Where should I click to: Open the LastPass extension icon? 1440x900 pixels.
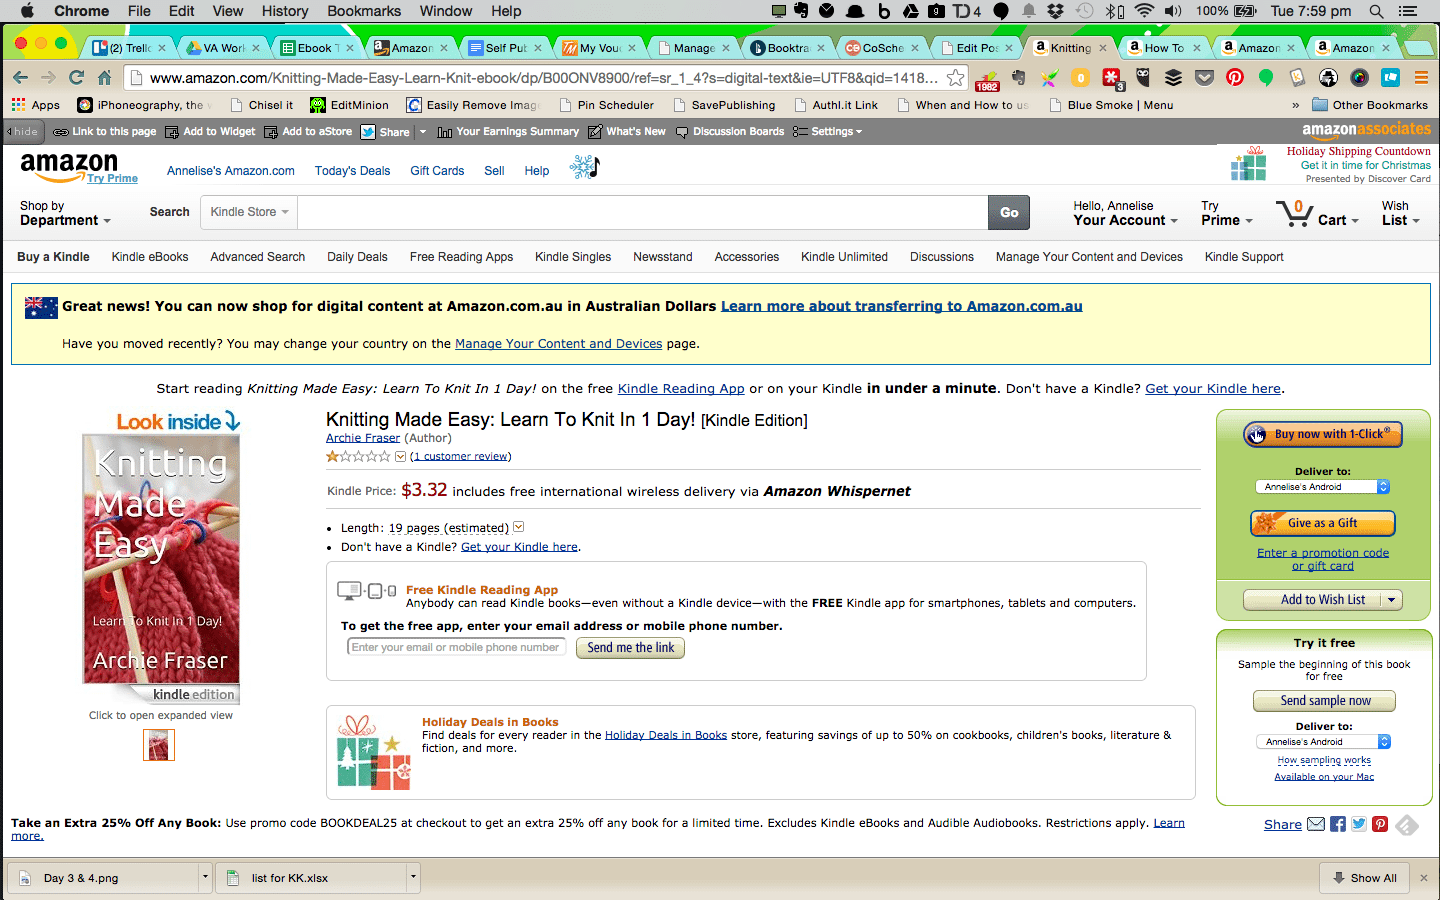pyautogui.click(x=1111, y=77)
